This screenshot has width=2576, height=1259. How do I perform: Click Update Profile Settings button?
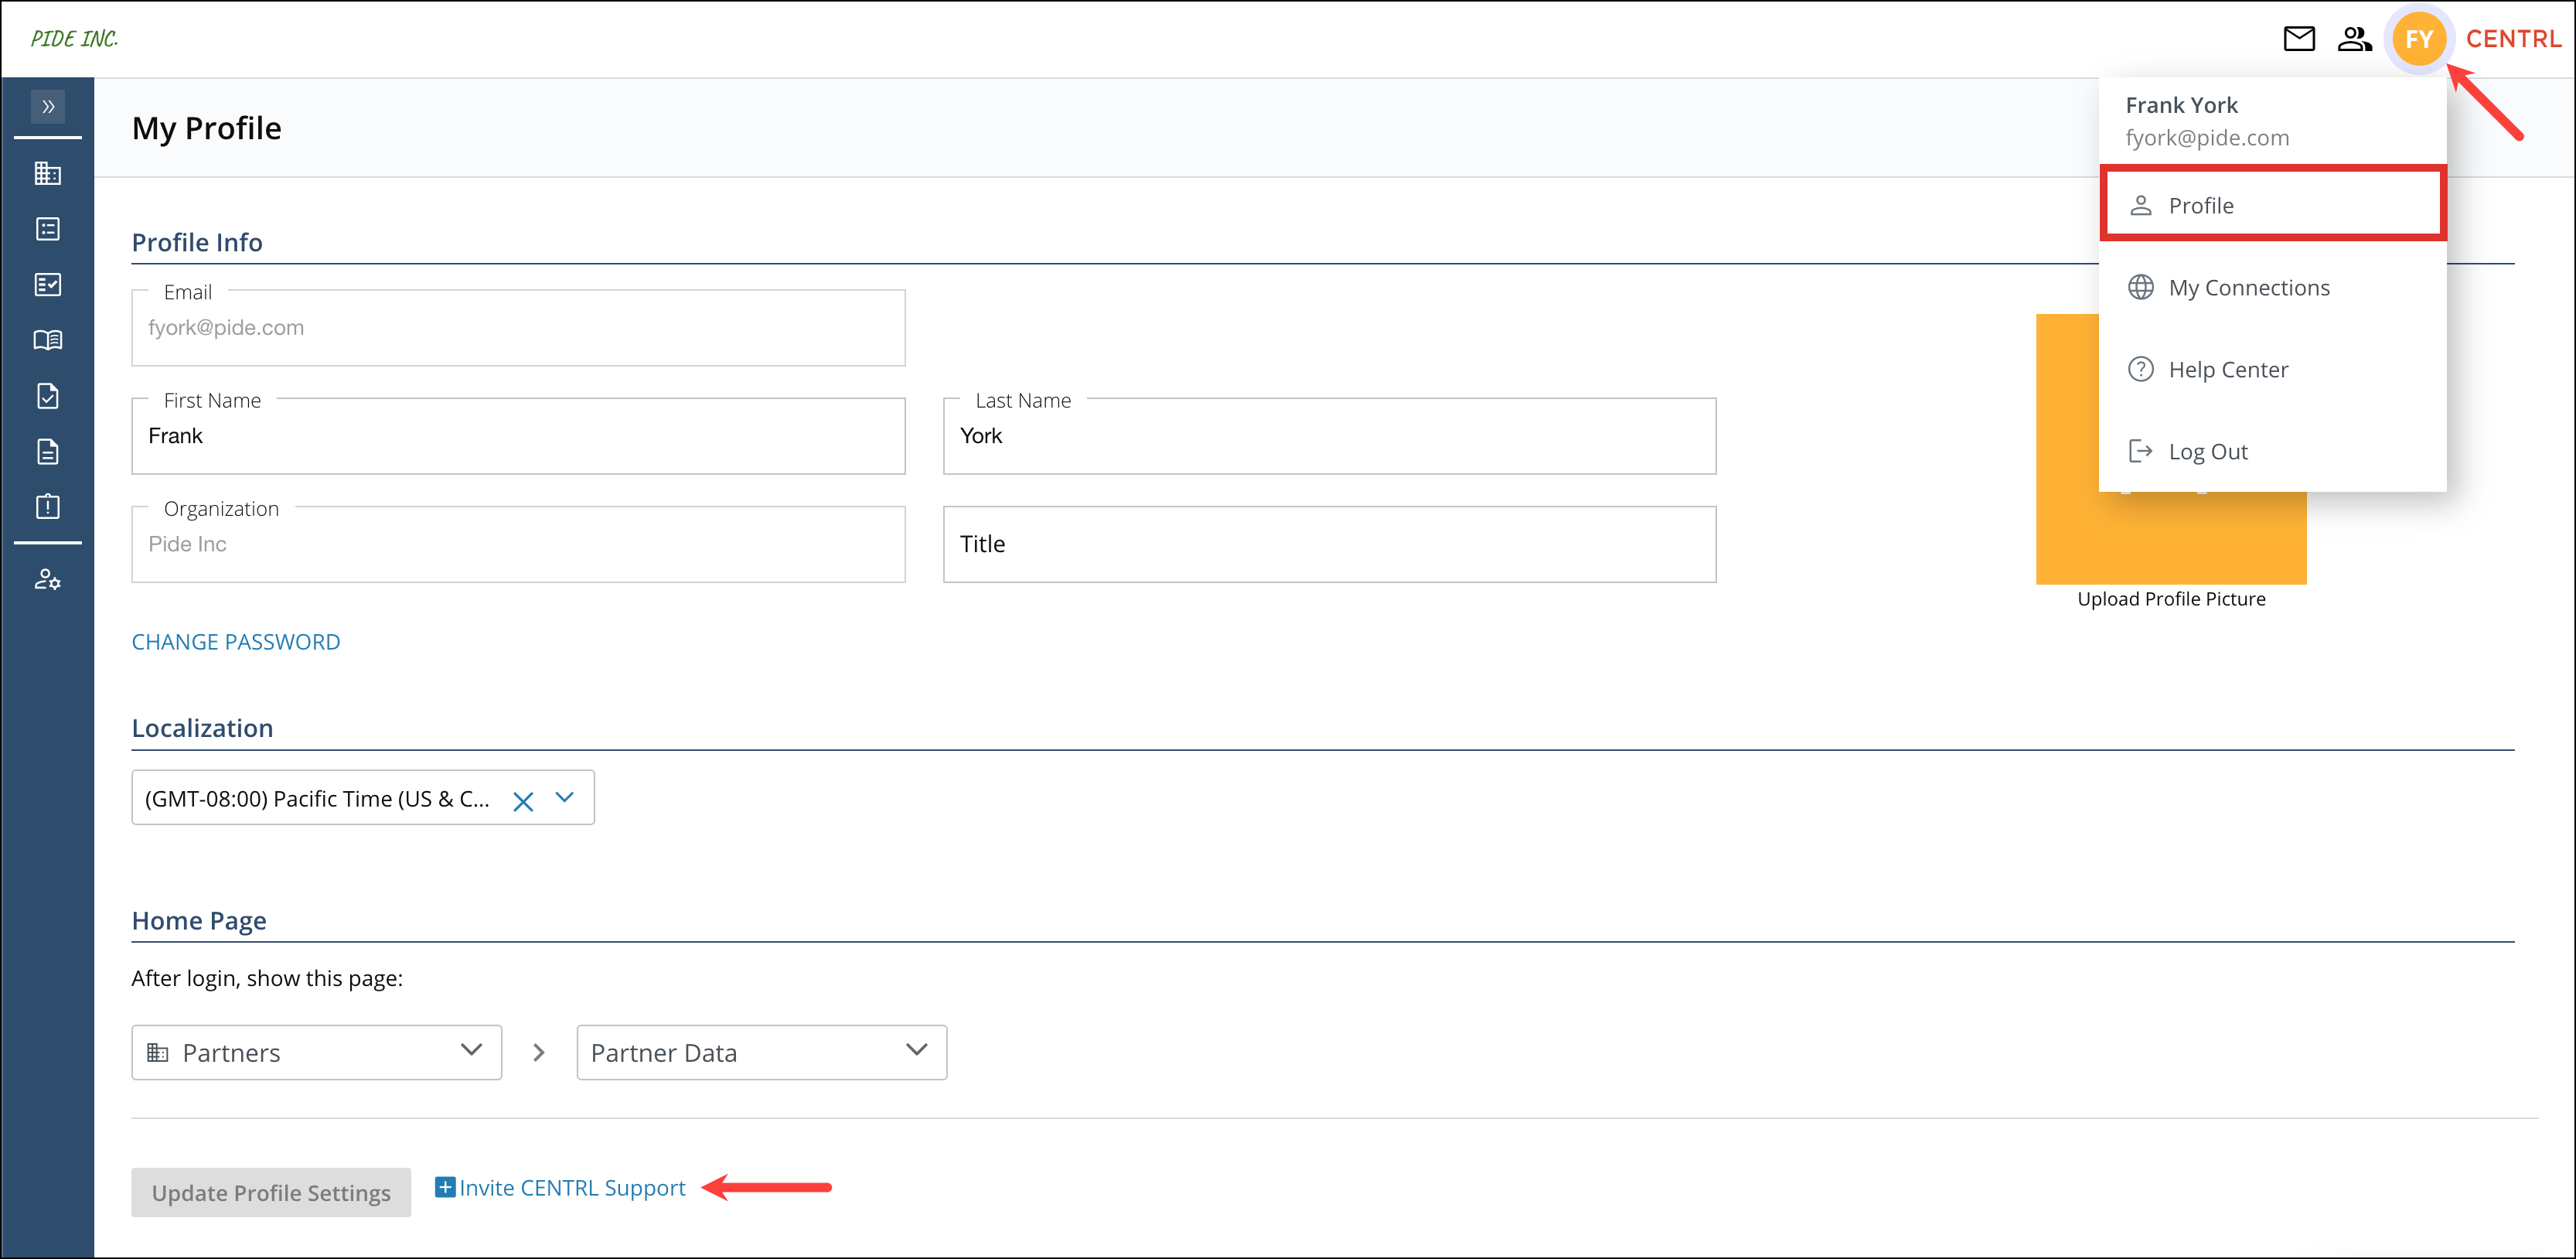click(x=271, y=1192)
